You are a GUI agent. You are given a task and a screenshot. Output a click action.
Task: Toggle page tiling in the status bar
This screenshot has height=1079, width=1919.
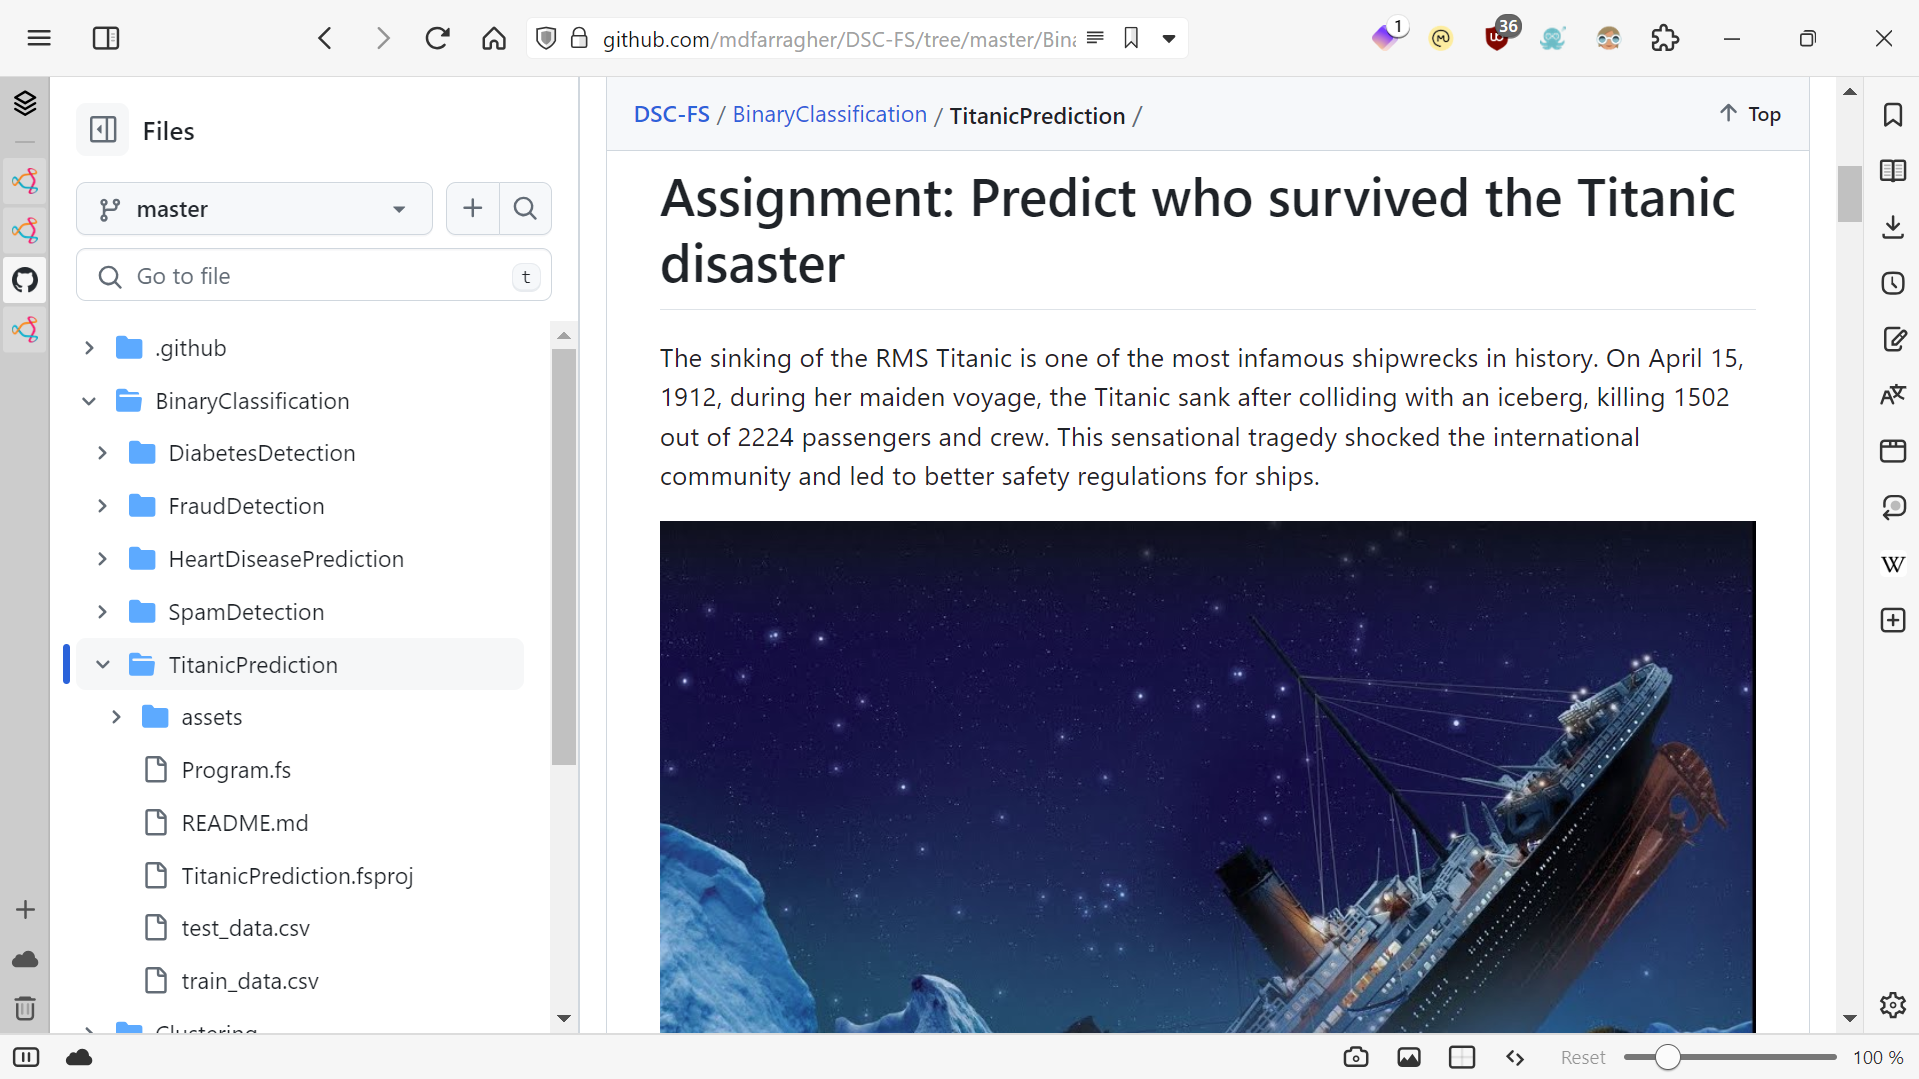pyautogui.click(x=1462, y=1057)
